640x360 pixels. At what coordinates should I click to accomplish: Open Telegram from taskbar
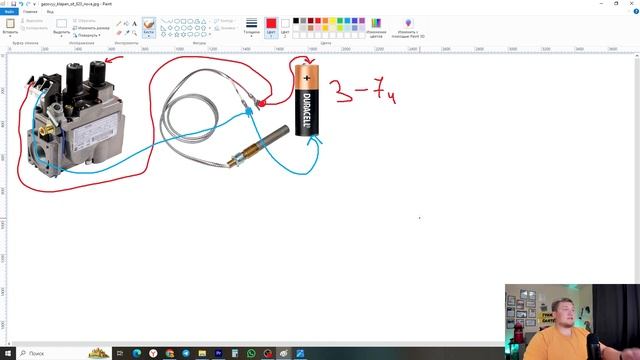(186, 353)
